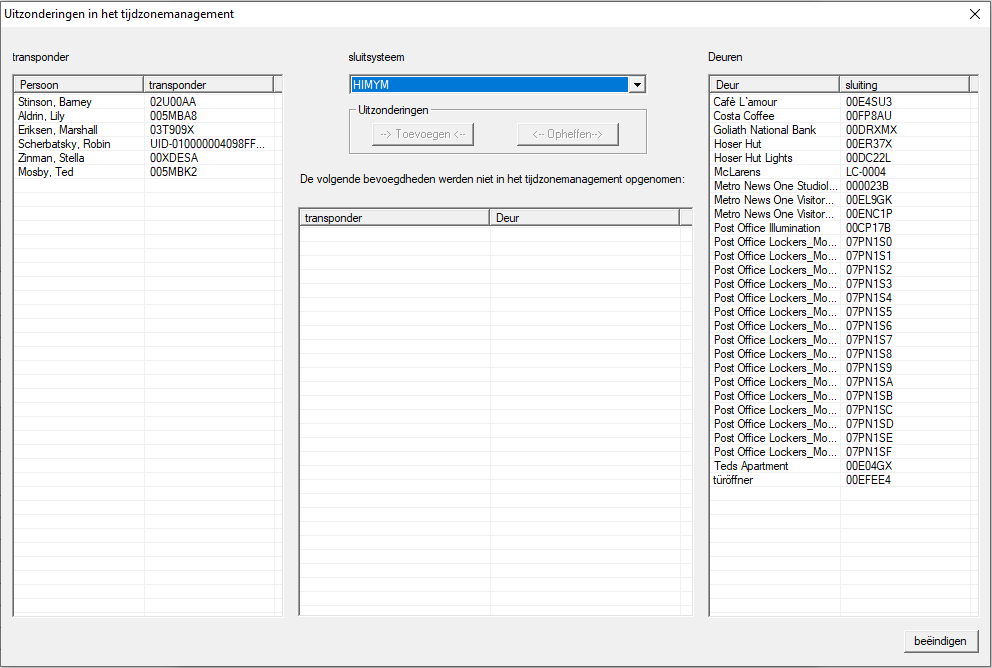Image resolution: width=992 pixels, height=668 pixels.
Task: Close the Uitzonderingen dialog window
Action: pyautogui.click(x=975, y=14)
